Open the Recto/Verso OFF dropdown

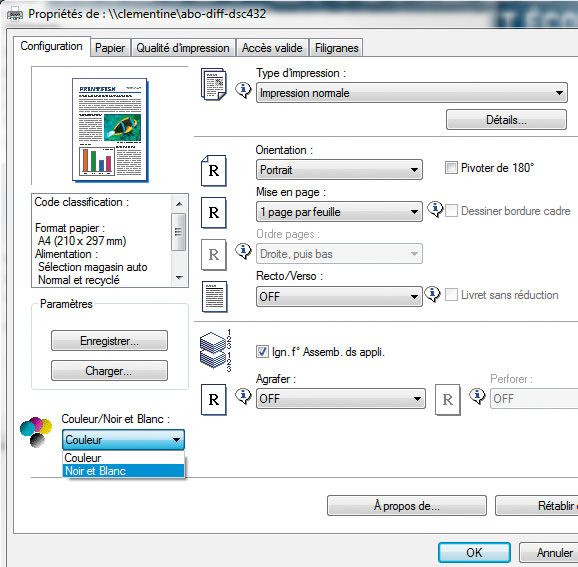(339, 297)
